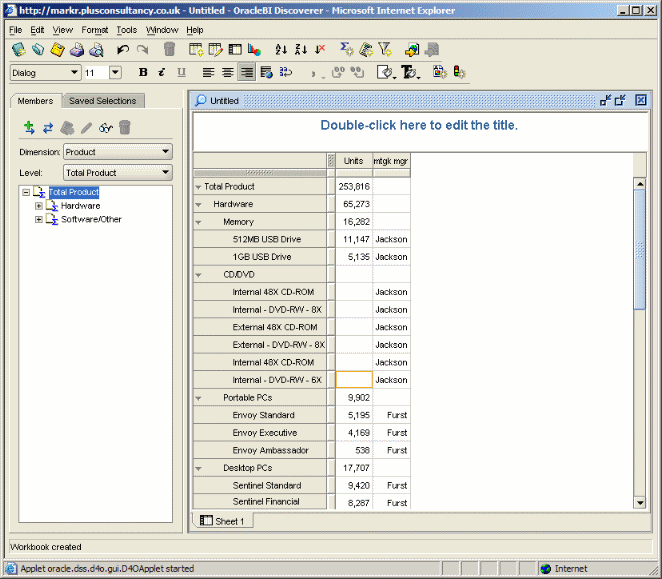Click the glasses find icon in Members

click(106, 128)
